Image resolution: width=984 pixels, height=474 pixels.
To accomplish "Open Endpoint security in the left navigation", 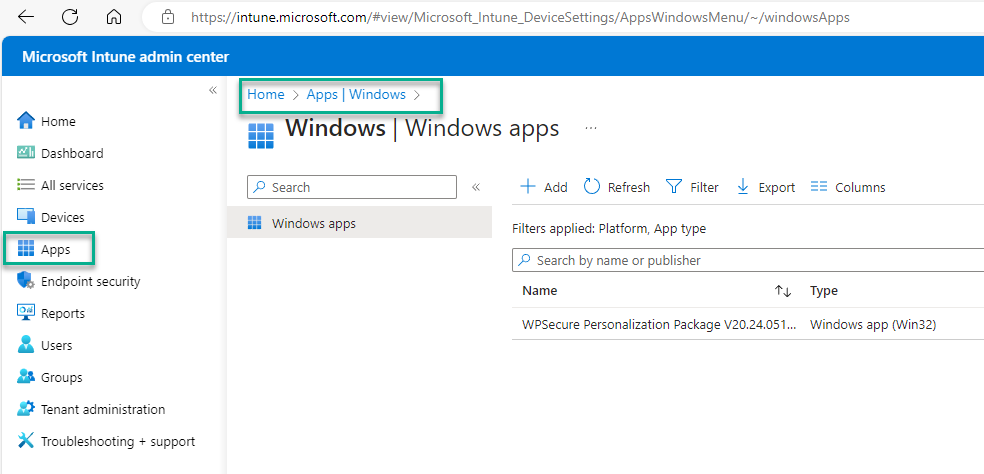I will (x=90, y=281).
